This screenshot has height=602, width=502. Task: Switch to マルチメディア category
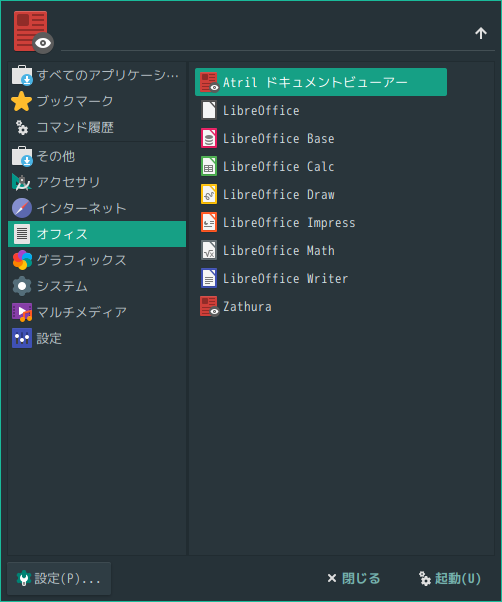(x=97, y=312)
